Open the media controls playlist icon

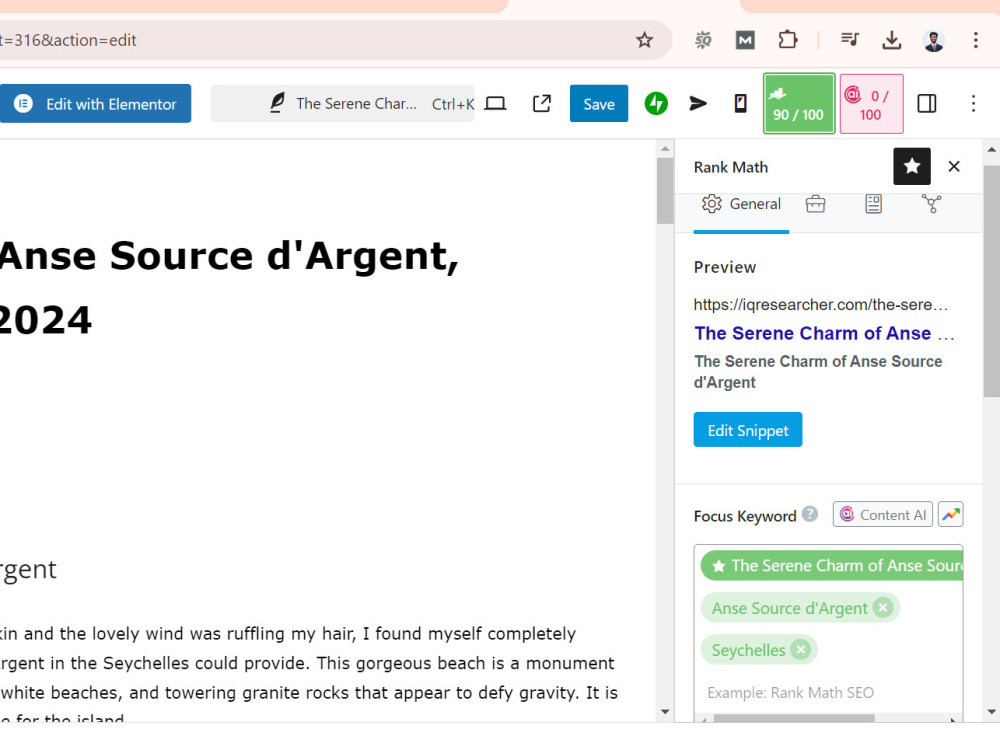(x=849, y=40)
